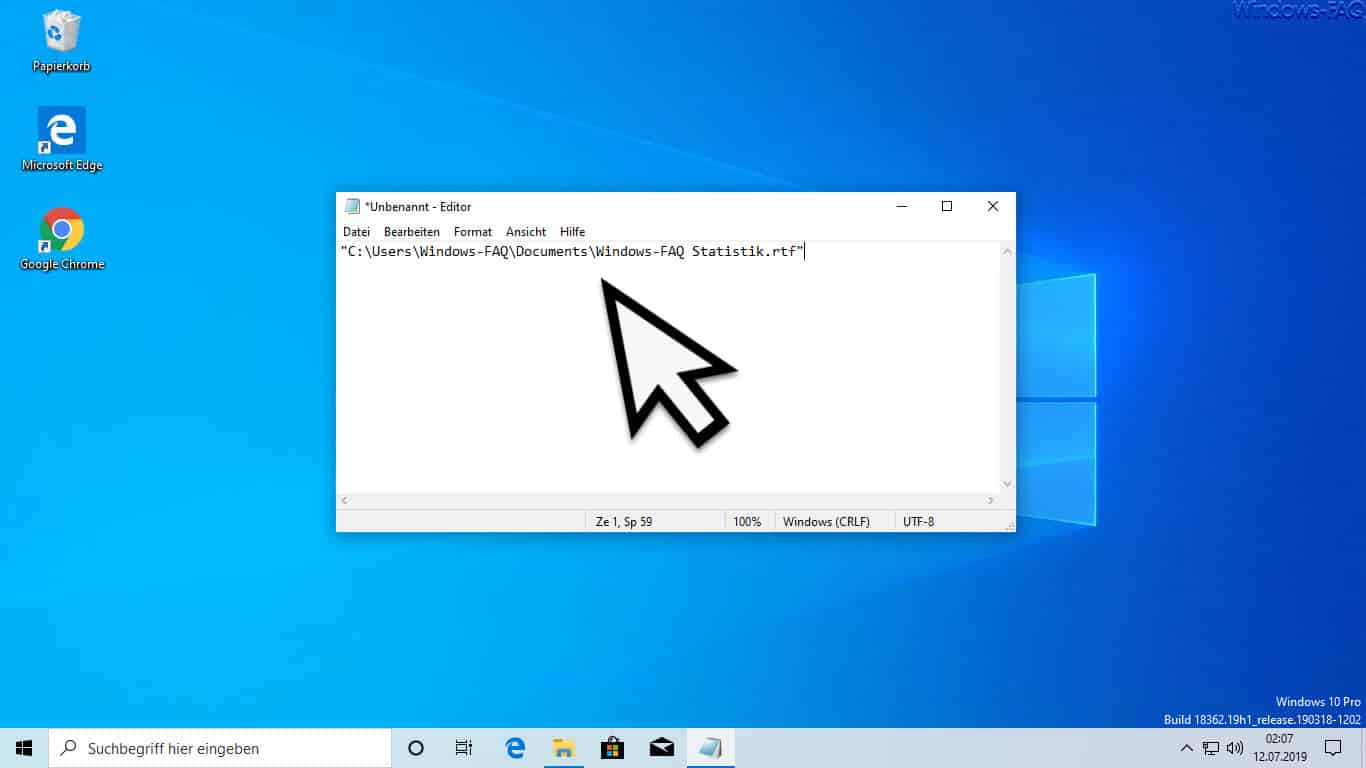Open Task View in the taskbar
The height and width of the screenshot is (768, 1366).
[x=464, y=748]
